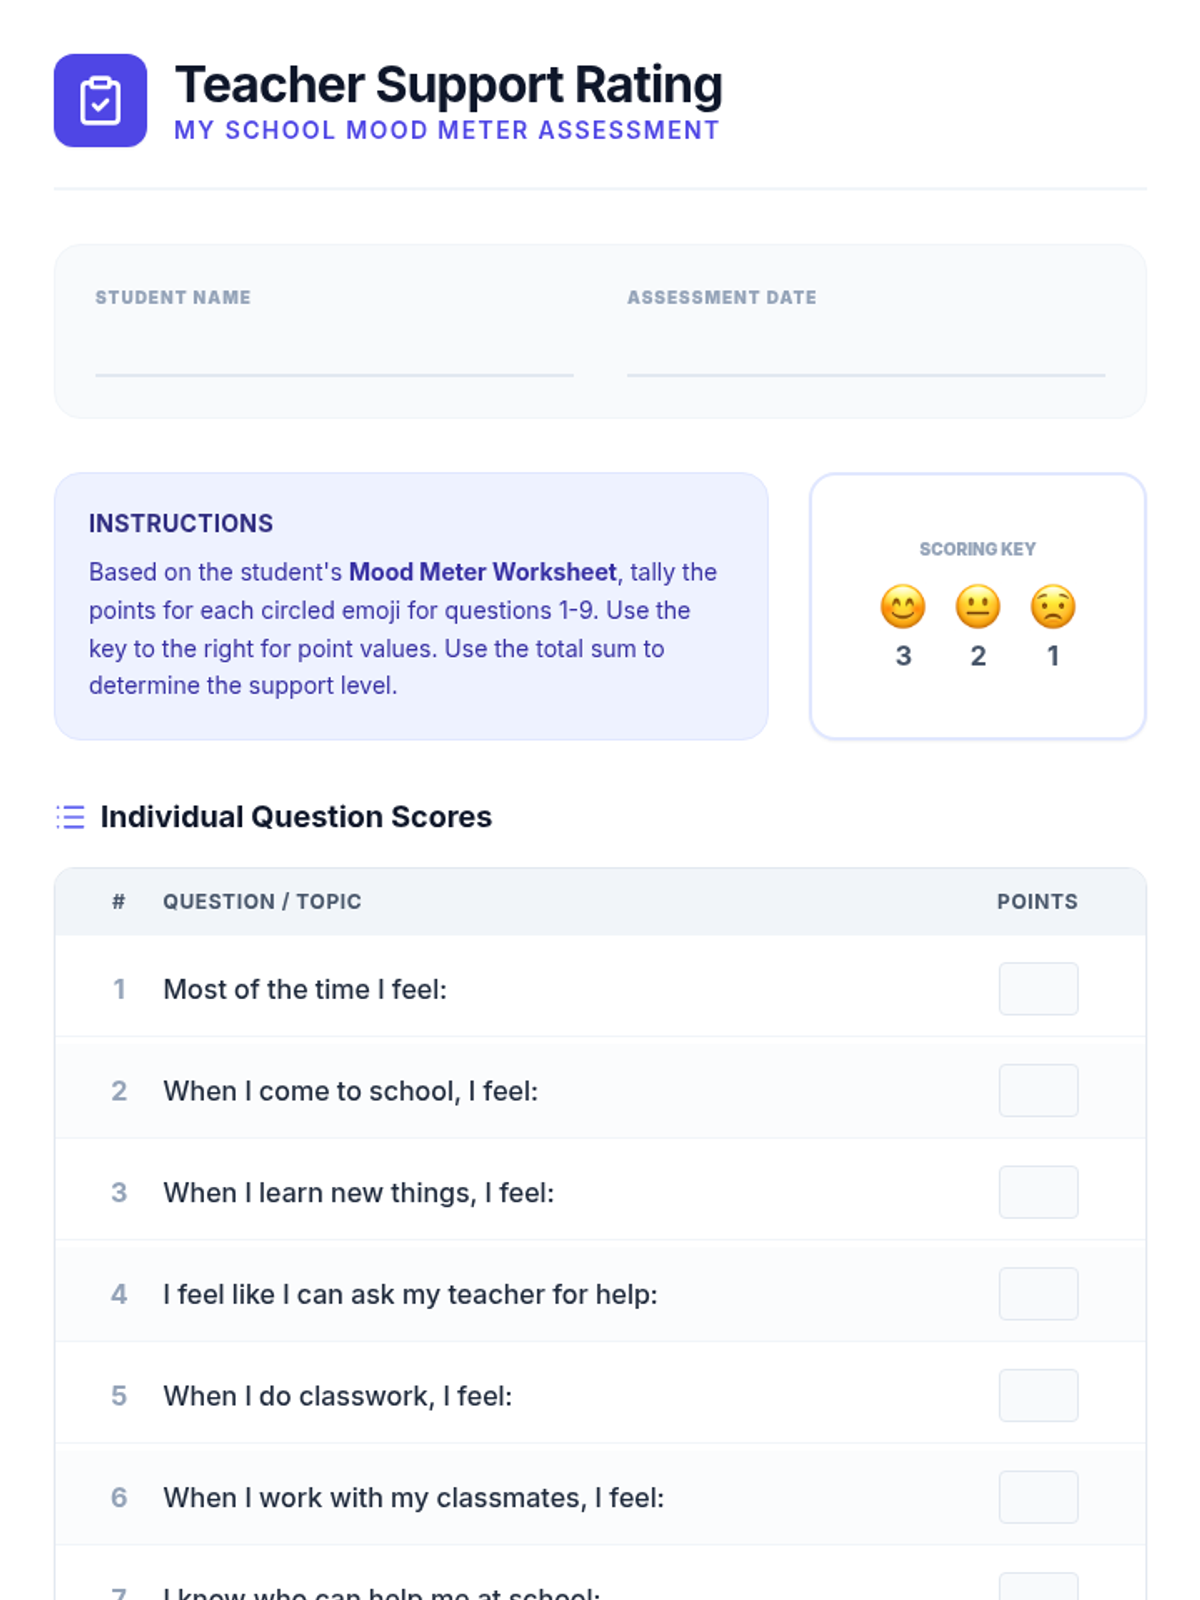This screenshot has width=1200, height=1600.
Task: Click the neutral face emoji in scoring key
Action: (978, 607)
